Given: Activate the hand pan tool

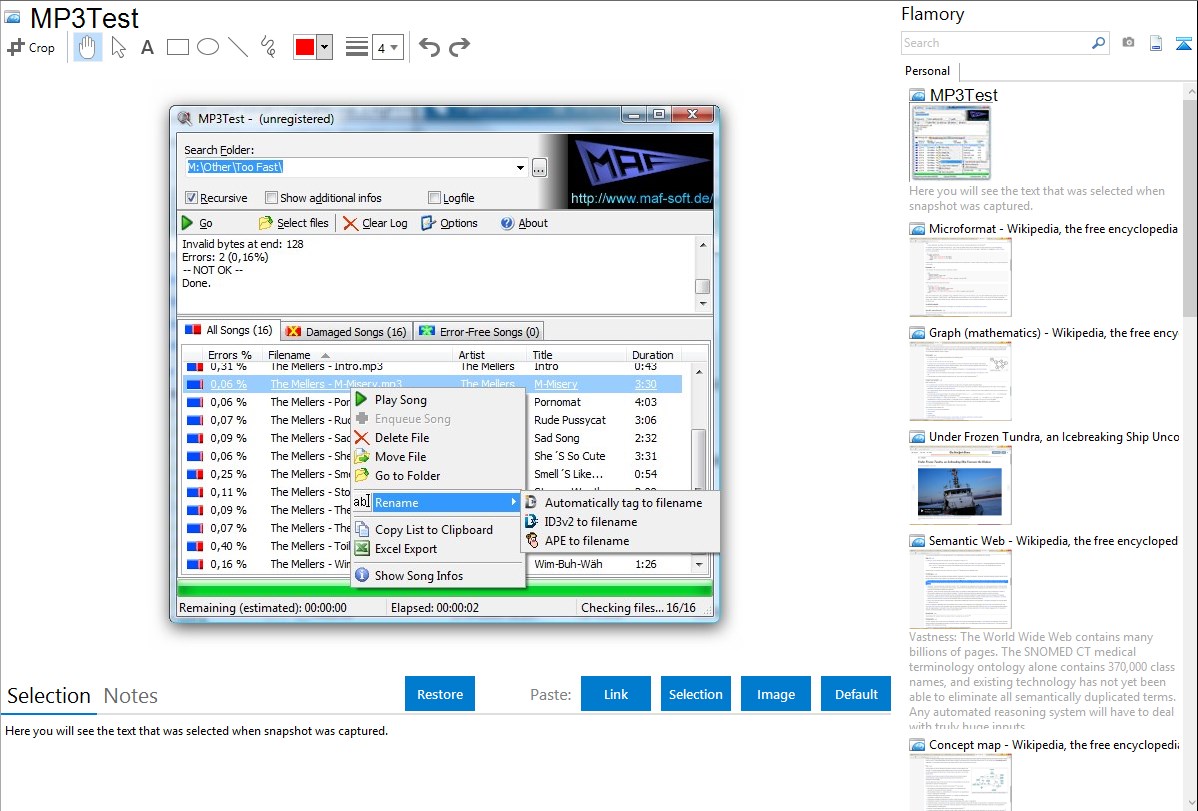Looking at the screenshot, I should click(x=87, y=47).
